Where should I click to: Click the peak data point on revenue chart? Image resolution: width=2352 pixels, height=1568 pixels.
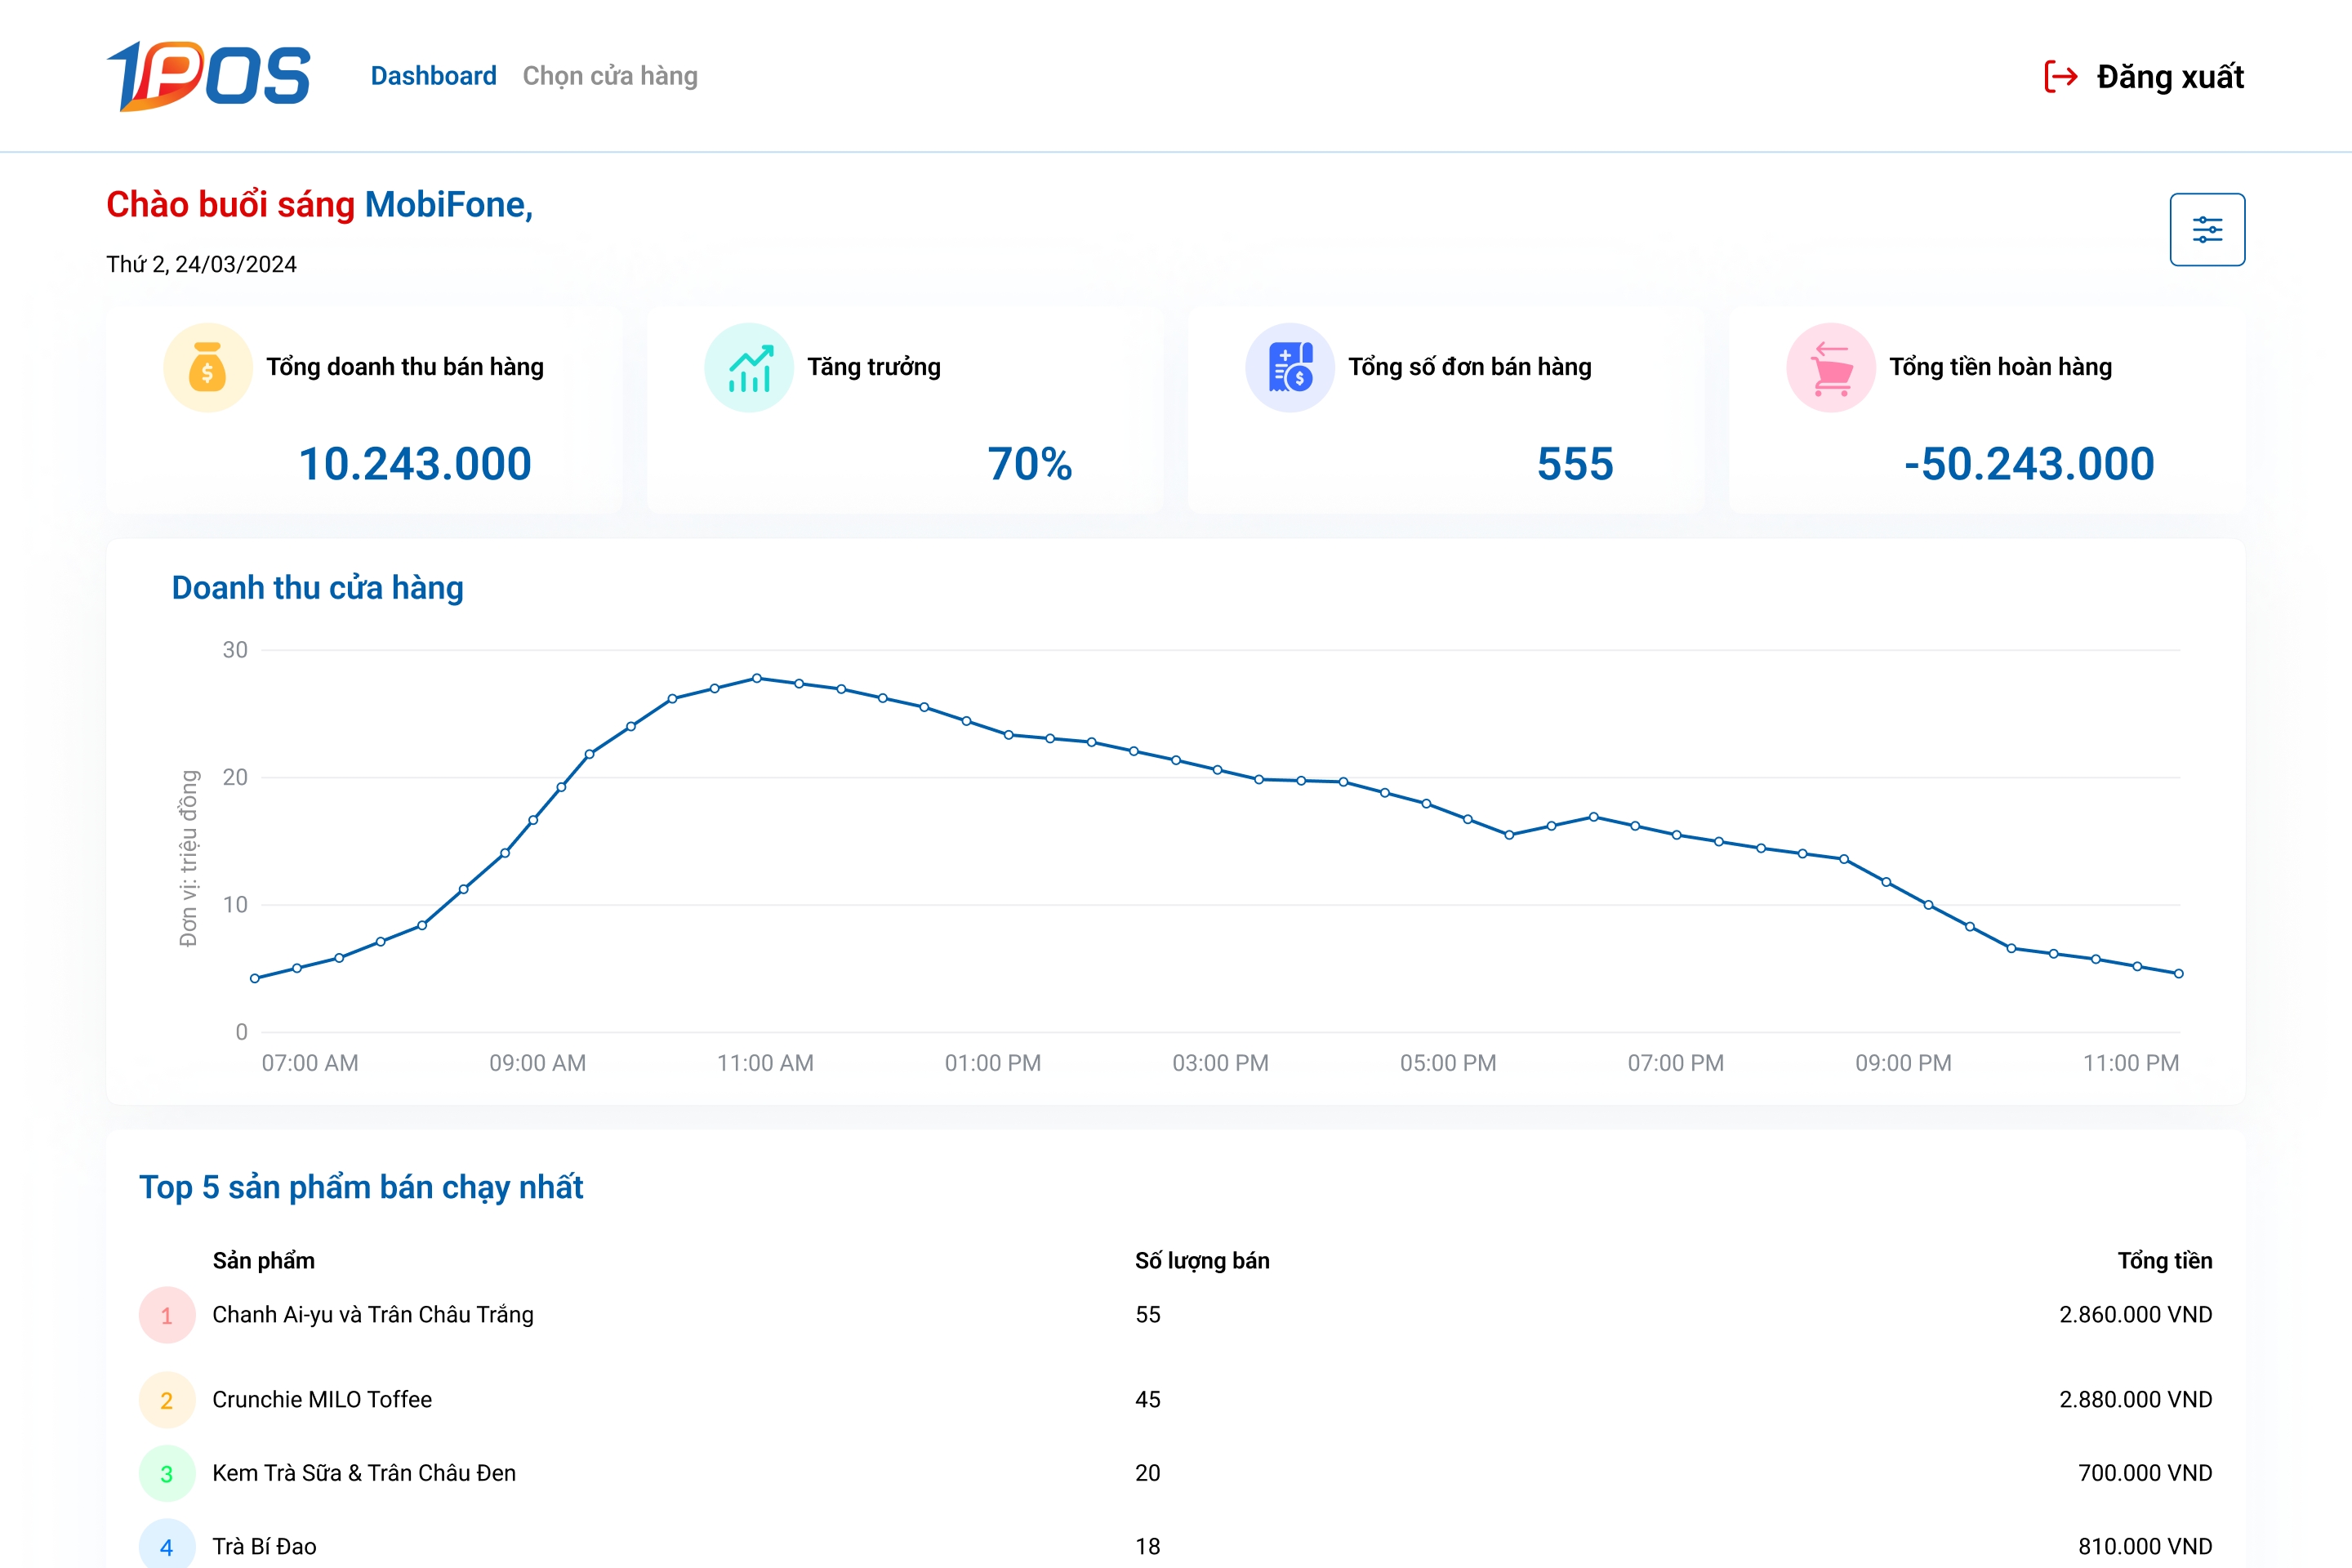[x=757, y=678]
